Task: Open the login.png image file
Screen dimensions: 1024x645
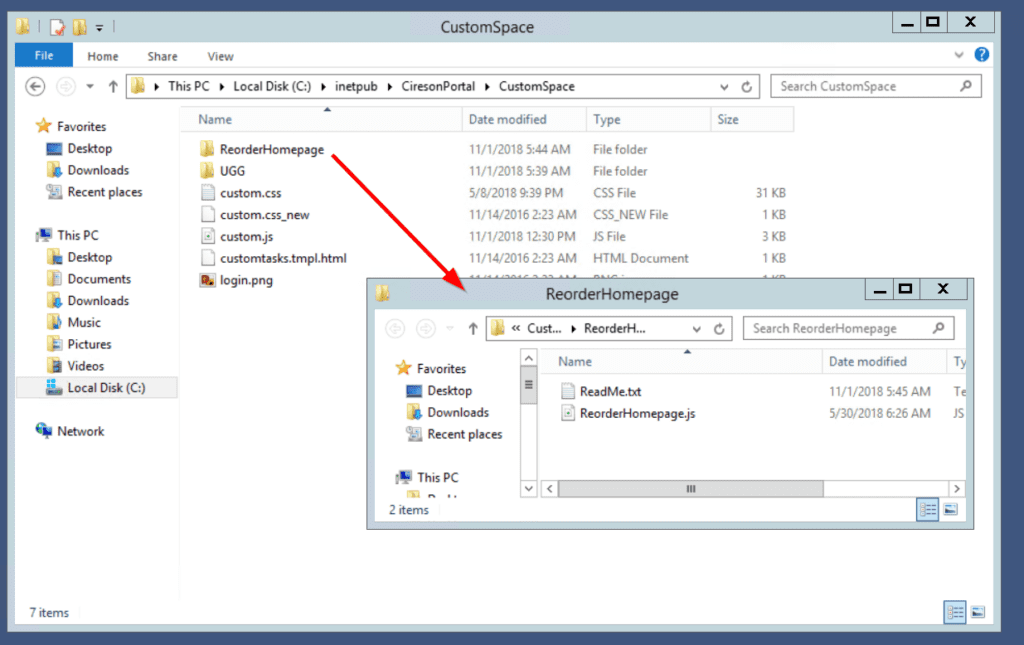Action: pyautogui.click(x=245, y=280)
